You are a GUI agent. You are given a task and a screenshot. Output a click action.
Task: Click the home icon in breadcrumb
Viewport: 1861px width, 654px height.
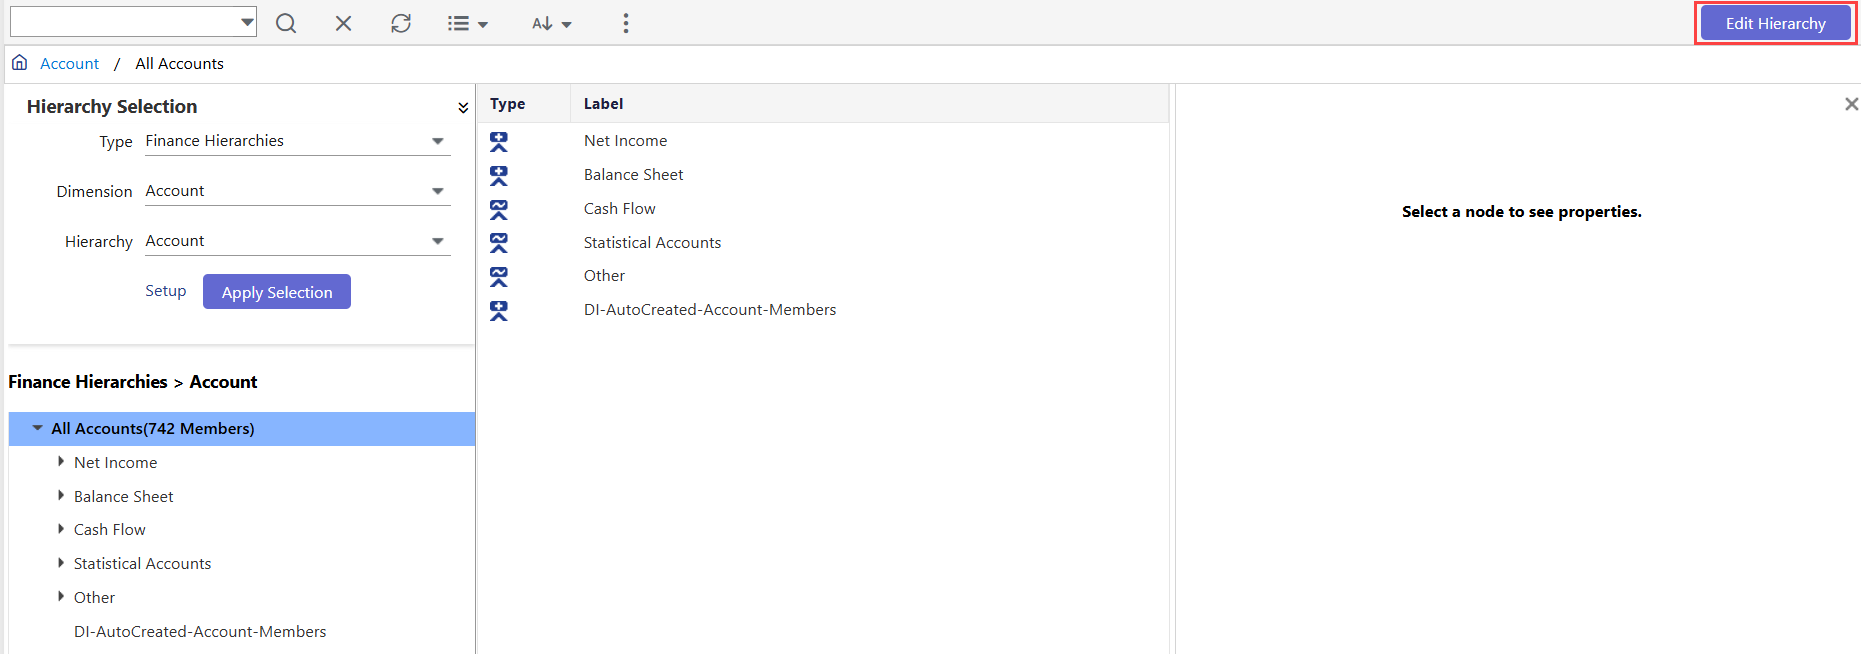coord(19,63)
